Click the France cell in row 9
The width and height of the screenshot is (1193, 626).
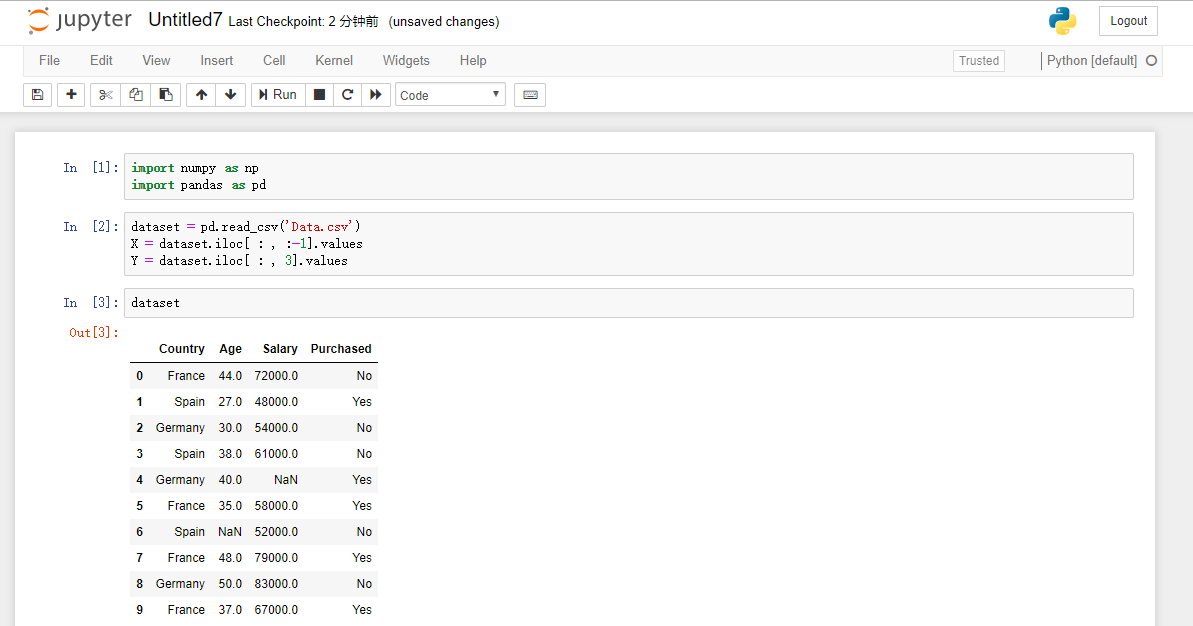tap(186, 609)
